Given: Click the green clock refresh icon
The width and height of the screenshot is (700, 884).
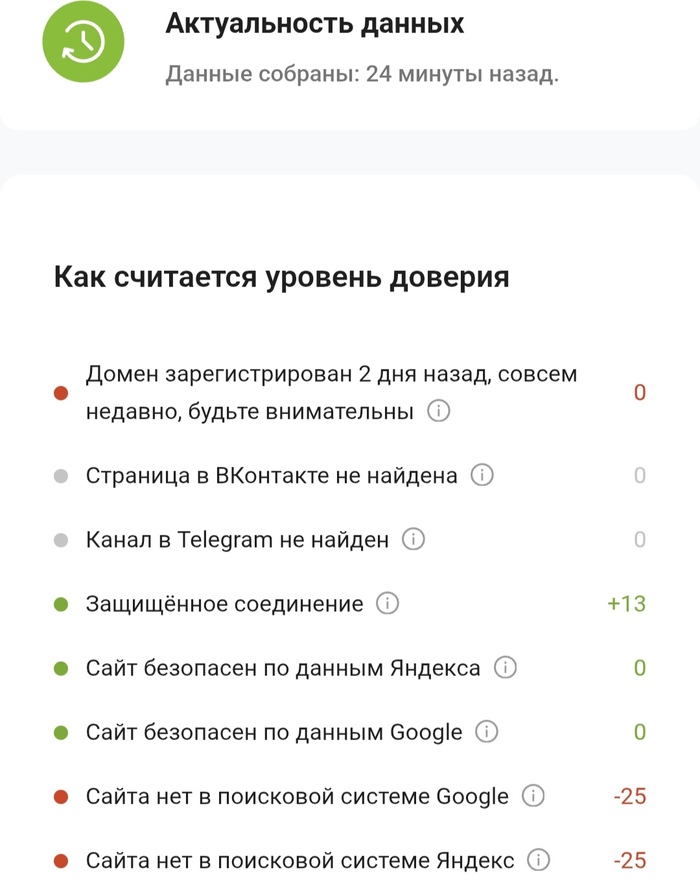Looking at the screenshot, I should click(83, 41).
